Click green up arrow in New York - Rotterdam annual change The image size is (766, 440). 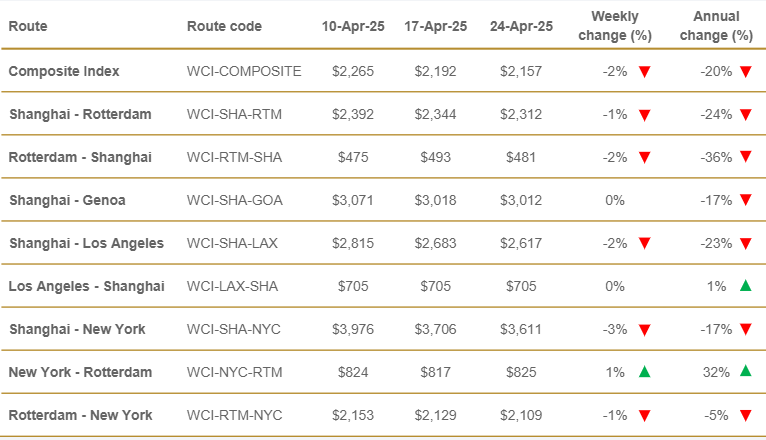[745, 371]
